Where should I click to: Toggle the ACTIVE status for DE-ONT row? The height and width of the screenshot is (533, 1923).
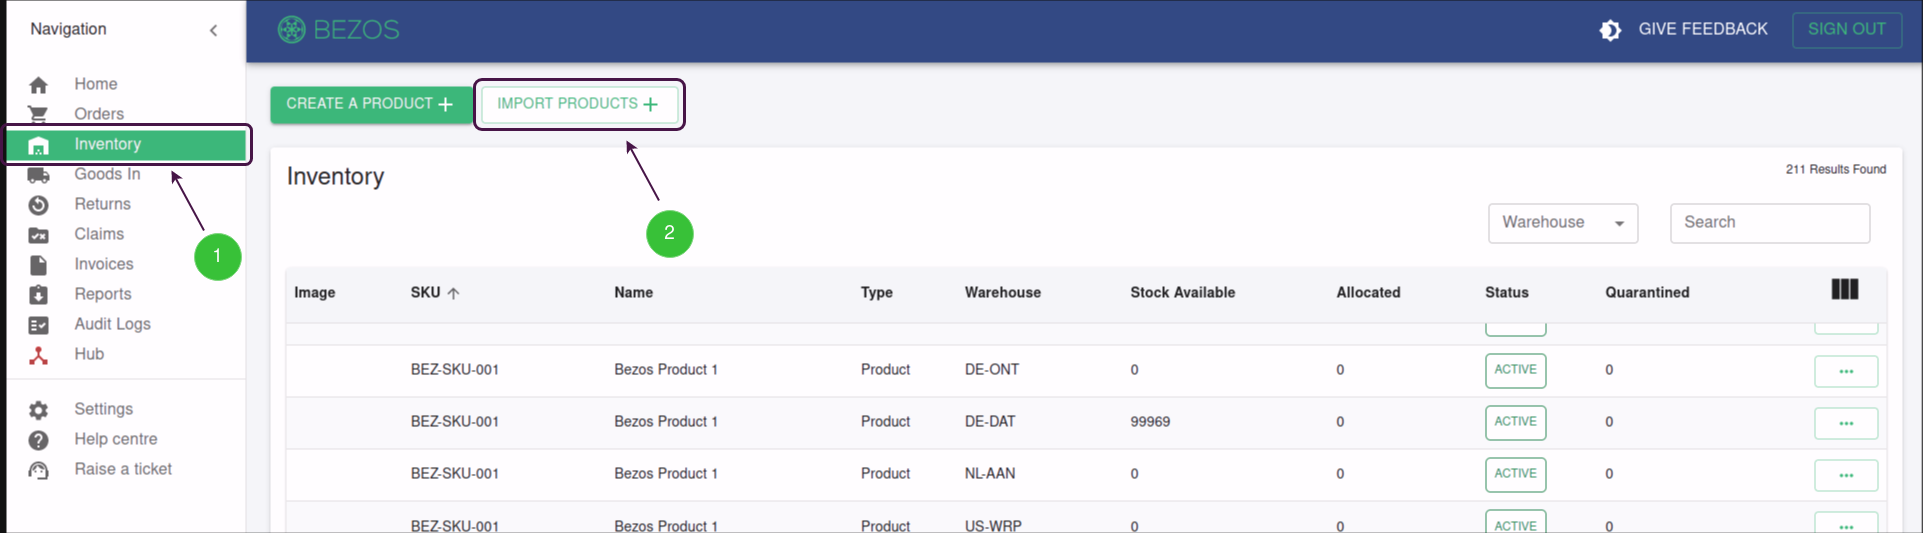pos(1515,370)
